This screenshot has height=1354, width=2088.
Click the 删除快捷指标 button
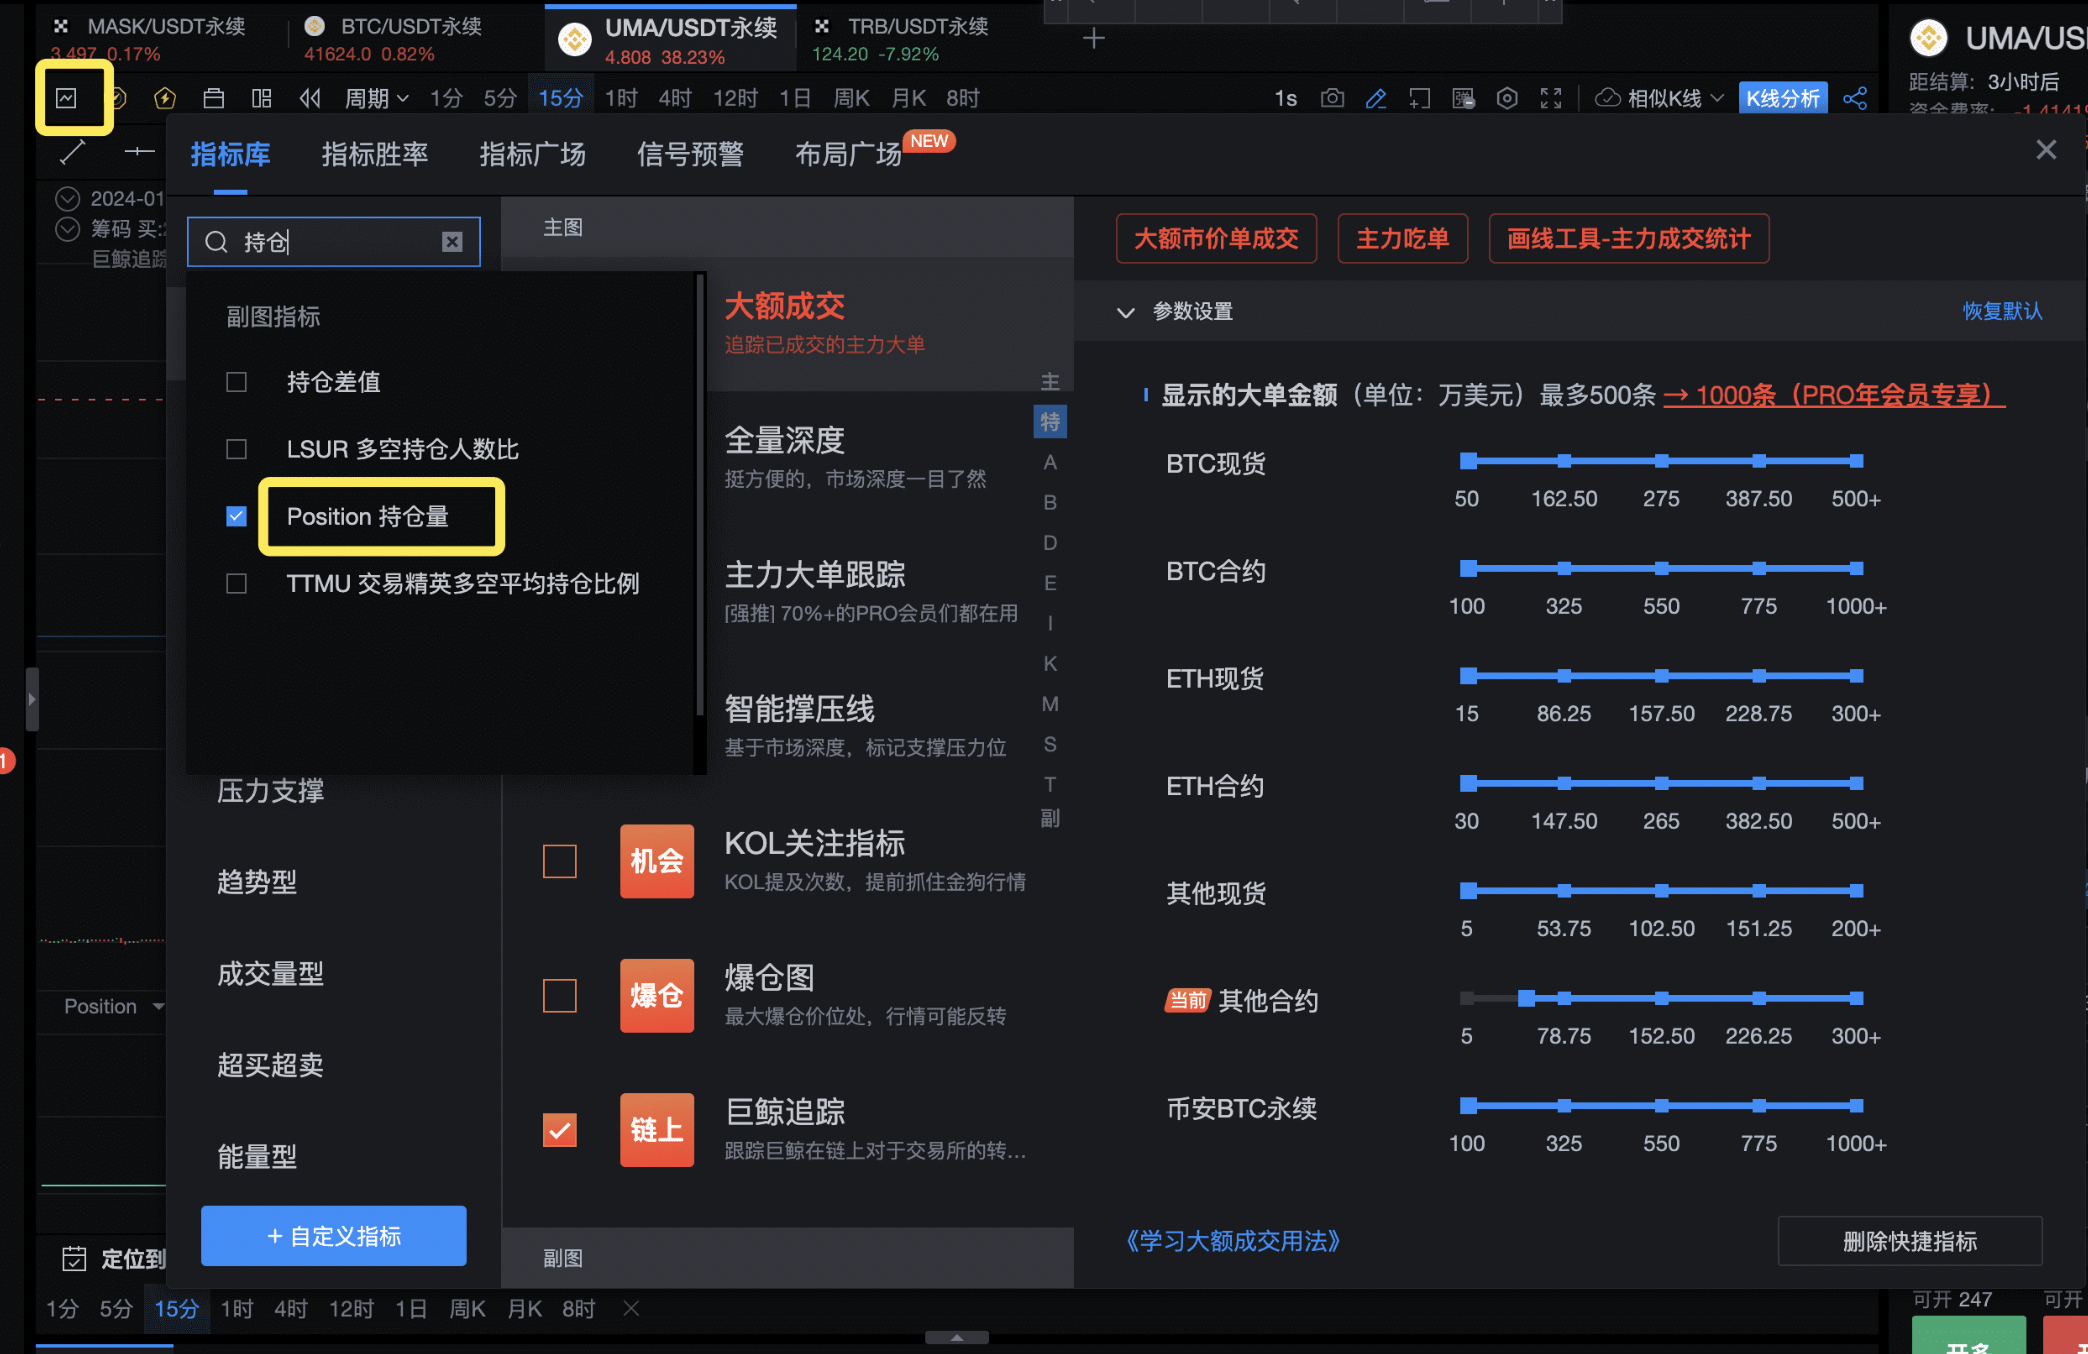tap(1909, 1241)
